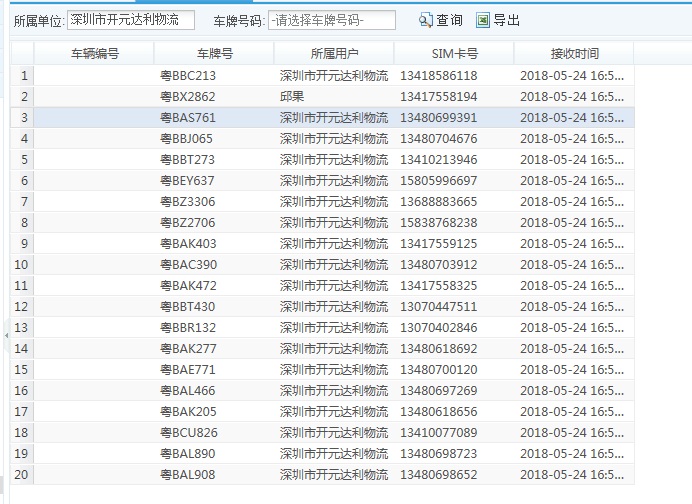692x504 pixels.
Task: Click SIM number 13688883665
Action: tap(439, 202)
